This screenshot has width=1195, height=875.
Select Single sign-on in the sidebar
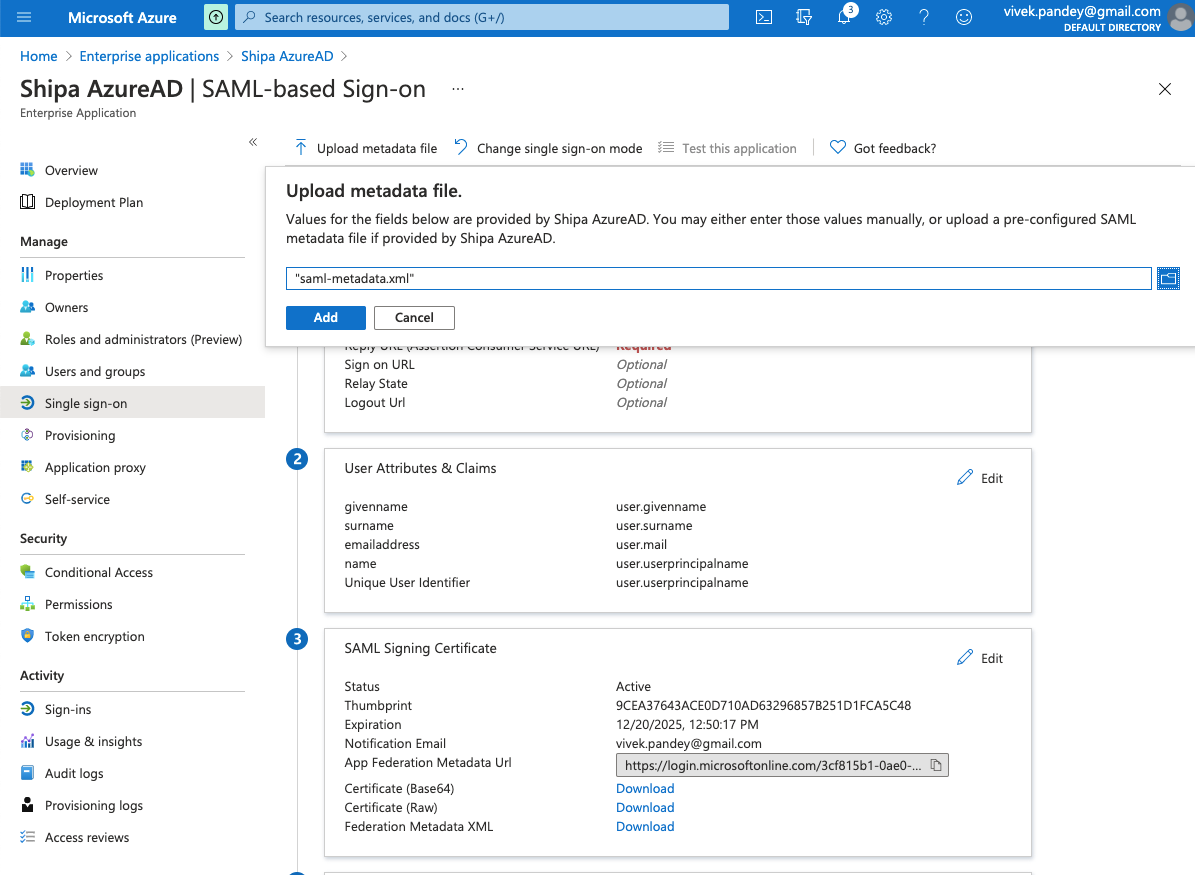[133, 402]
